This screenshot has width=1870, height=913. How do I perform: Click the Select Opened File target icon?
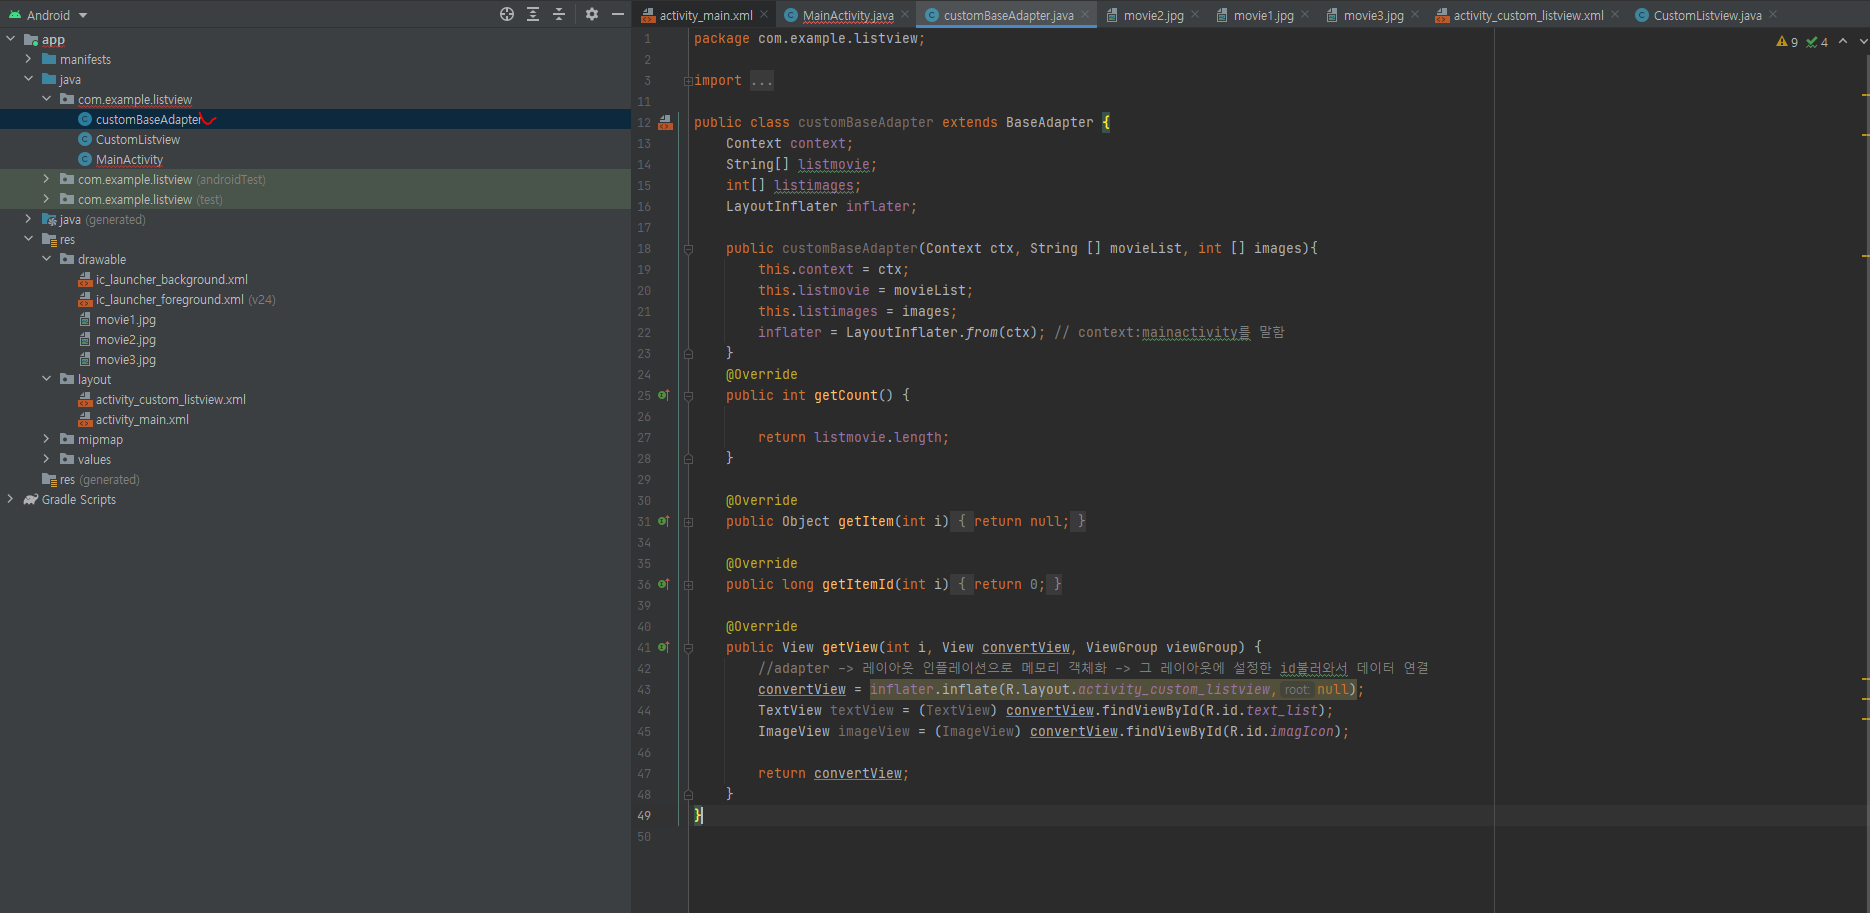tap(507, 14)
